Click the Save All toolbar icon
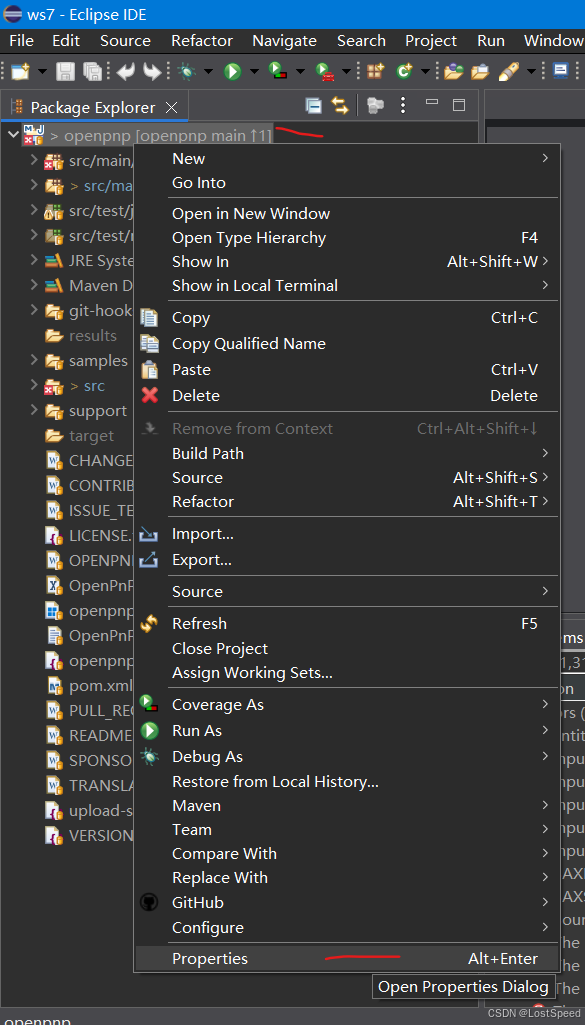This screenshot has height=1025, width=585. point(93,71)
